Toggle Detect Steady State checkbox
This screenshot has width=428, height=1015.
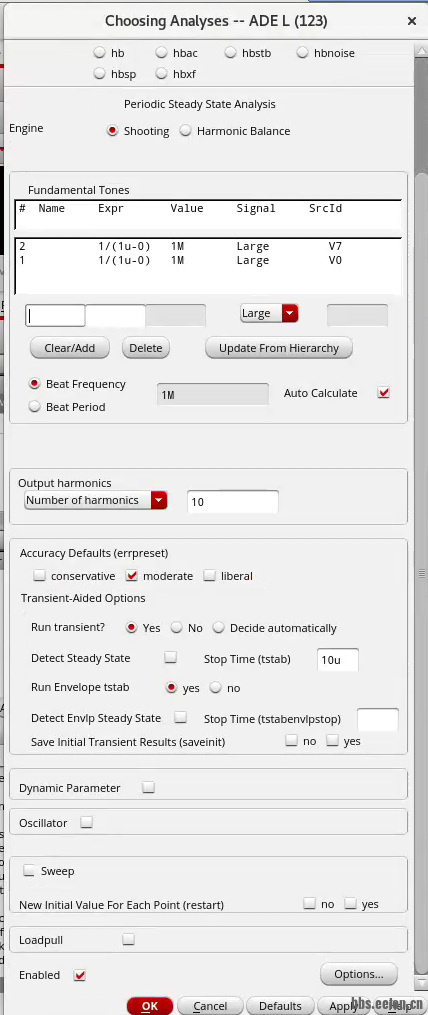[x=170, y=658]
